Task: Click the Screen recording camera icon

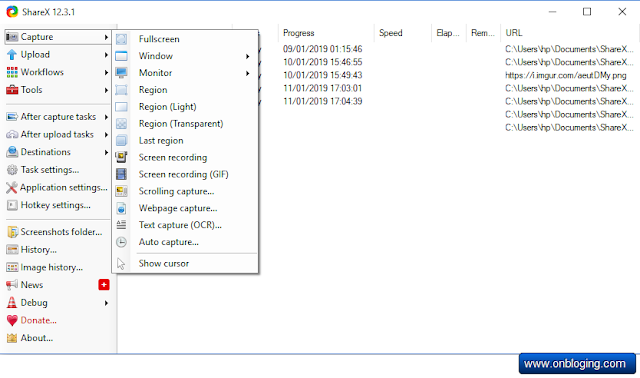Action: [121, 158]
